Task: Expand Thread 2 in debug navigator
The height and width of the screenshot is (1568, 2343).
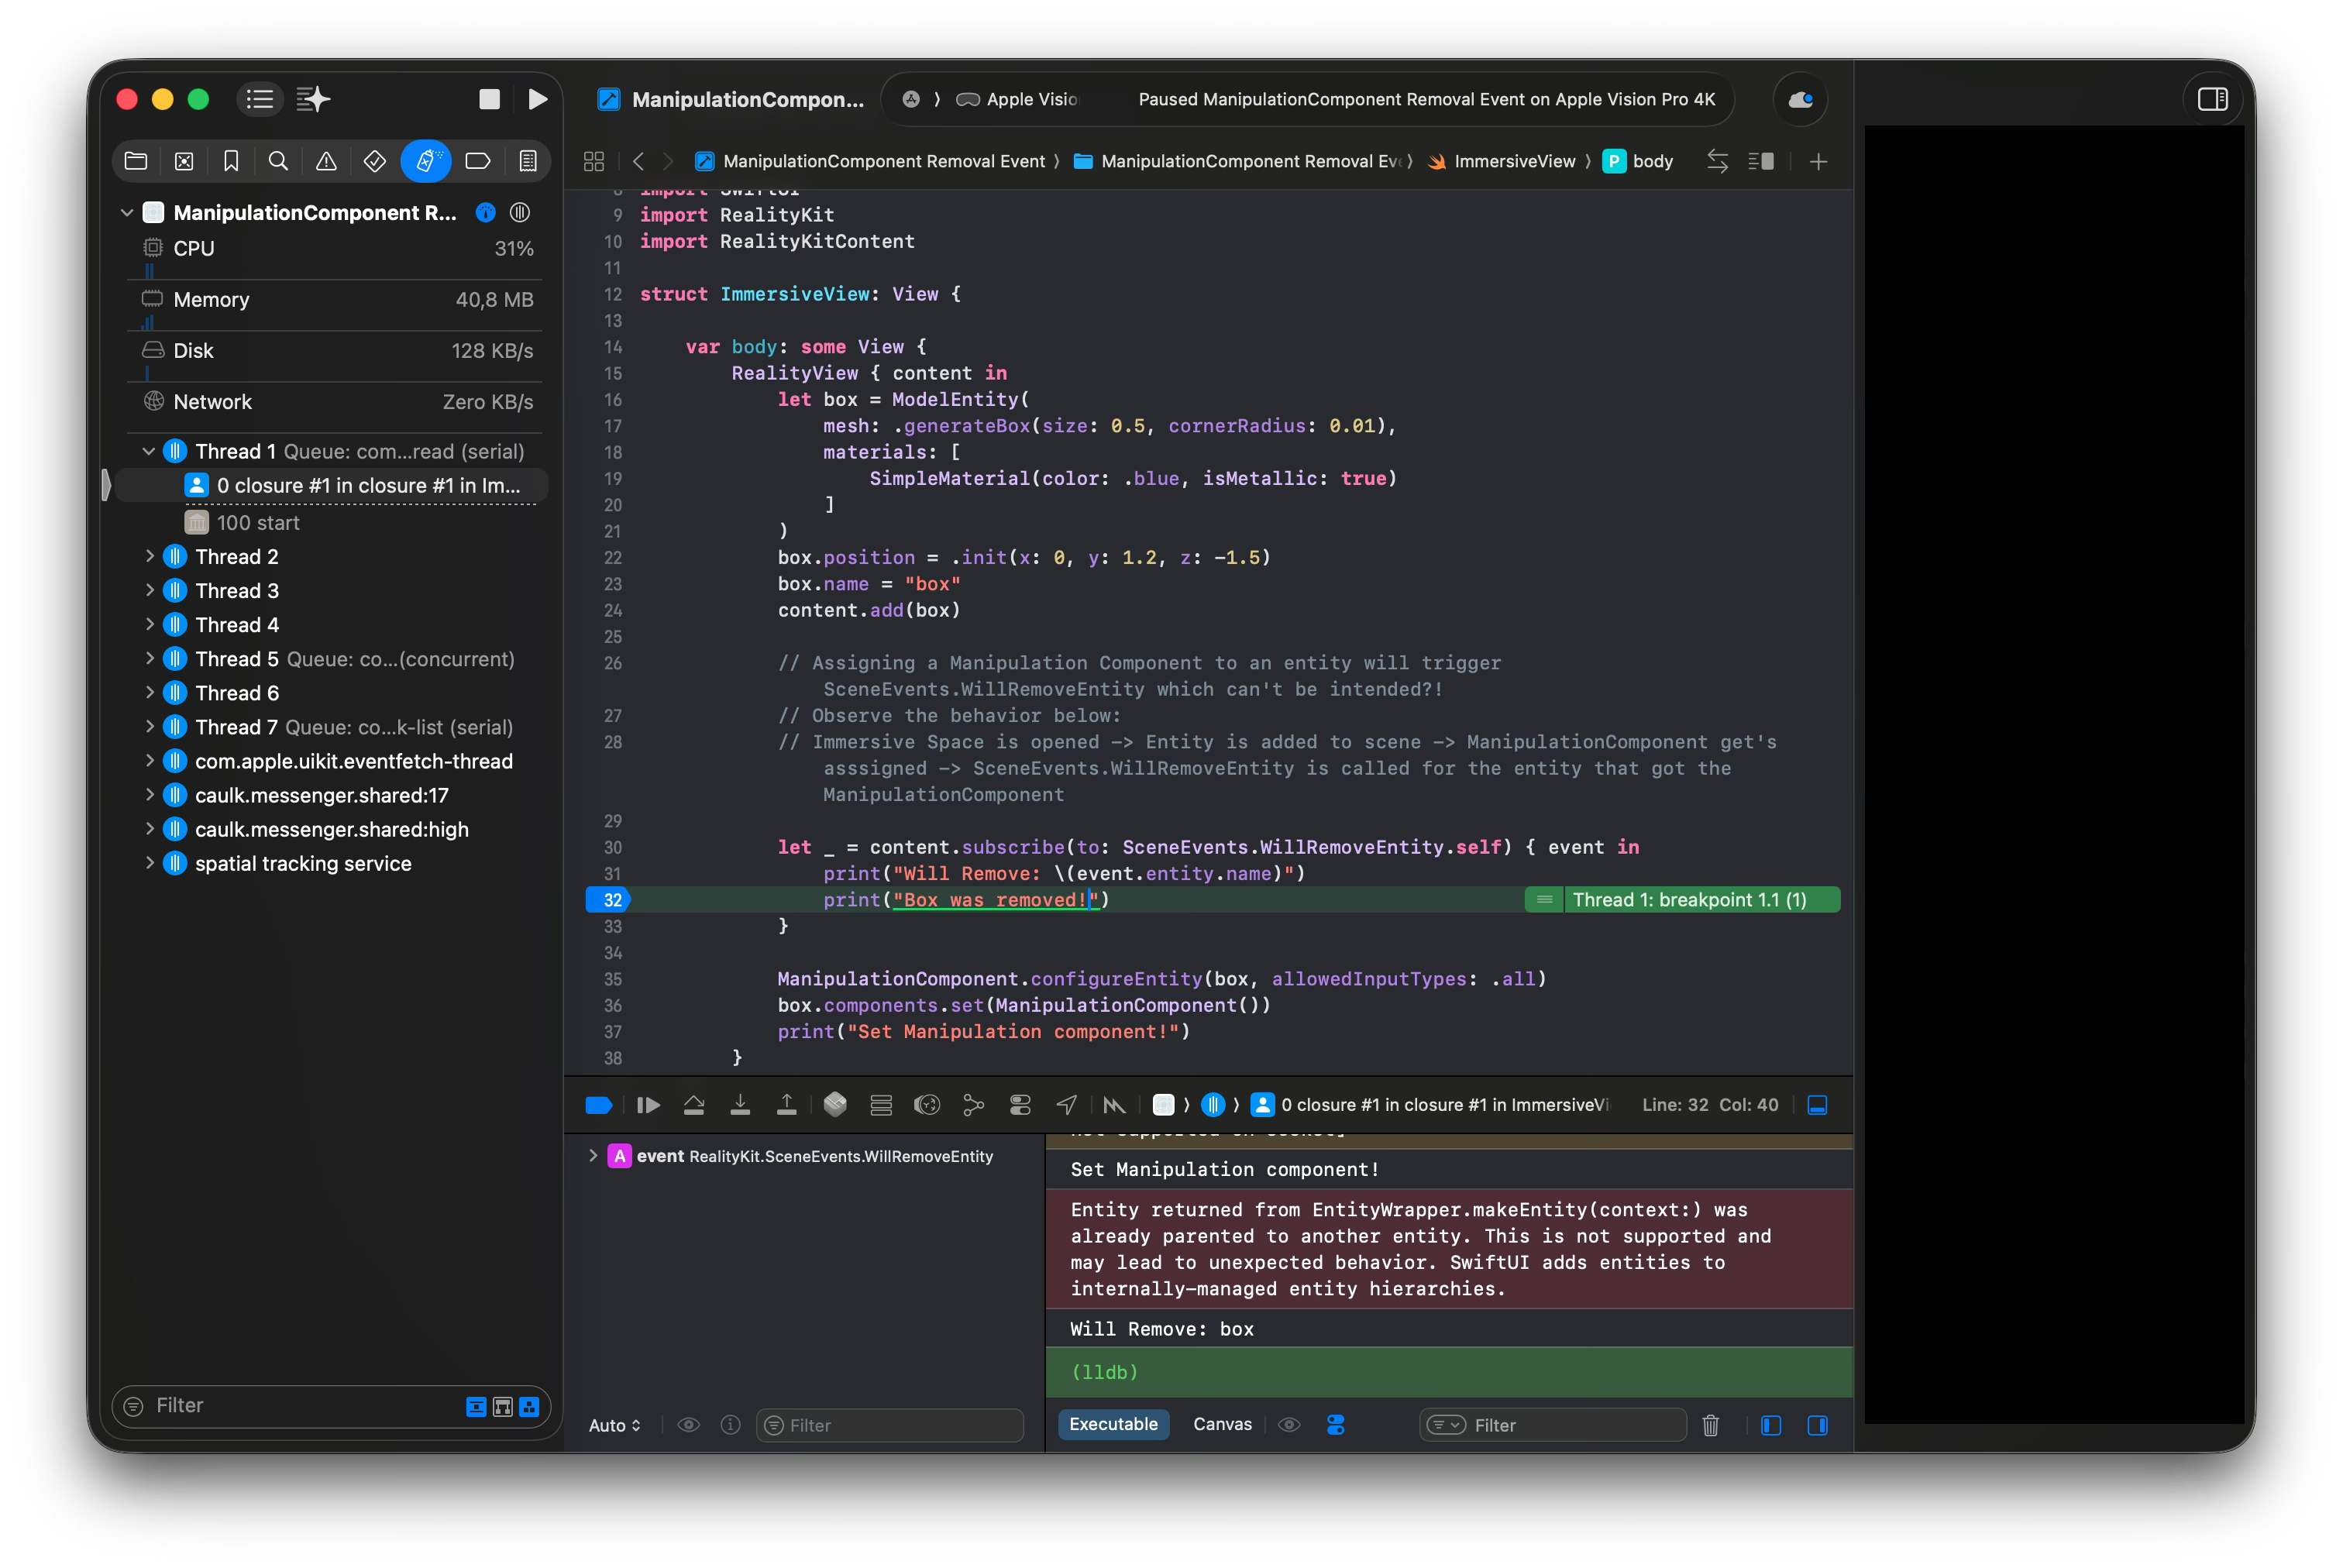Action: pos(150,557)
